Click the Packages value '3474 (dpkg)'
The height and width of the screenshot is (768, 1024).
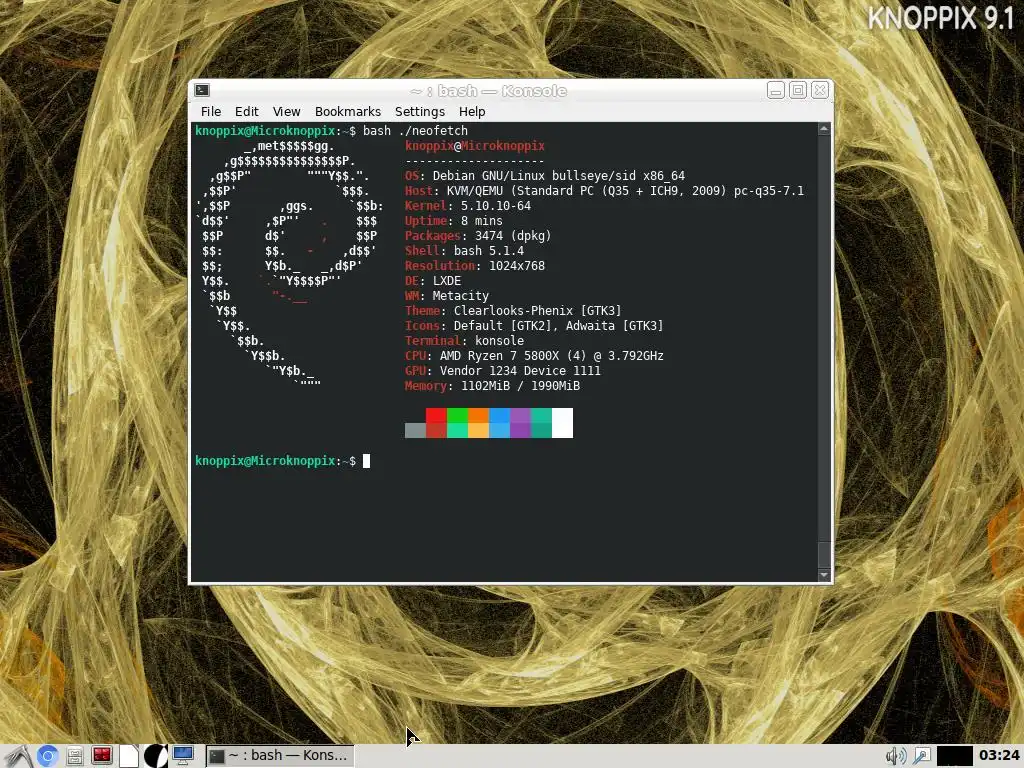(x=513, y=236)
